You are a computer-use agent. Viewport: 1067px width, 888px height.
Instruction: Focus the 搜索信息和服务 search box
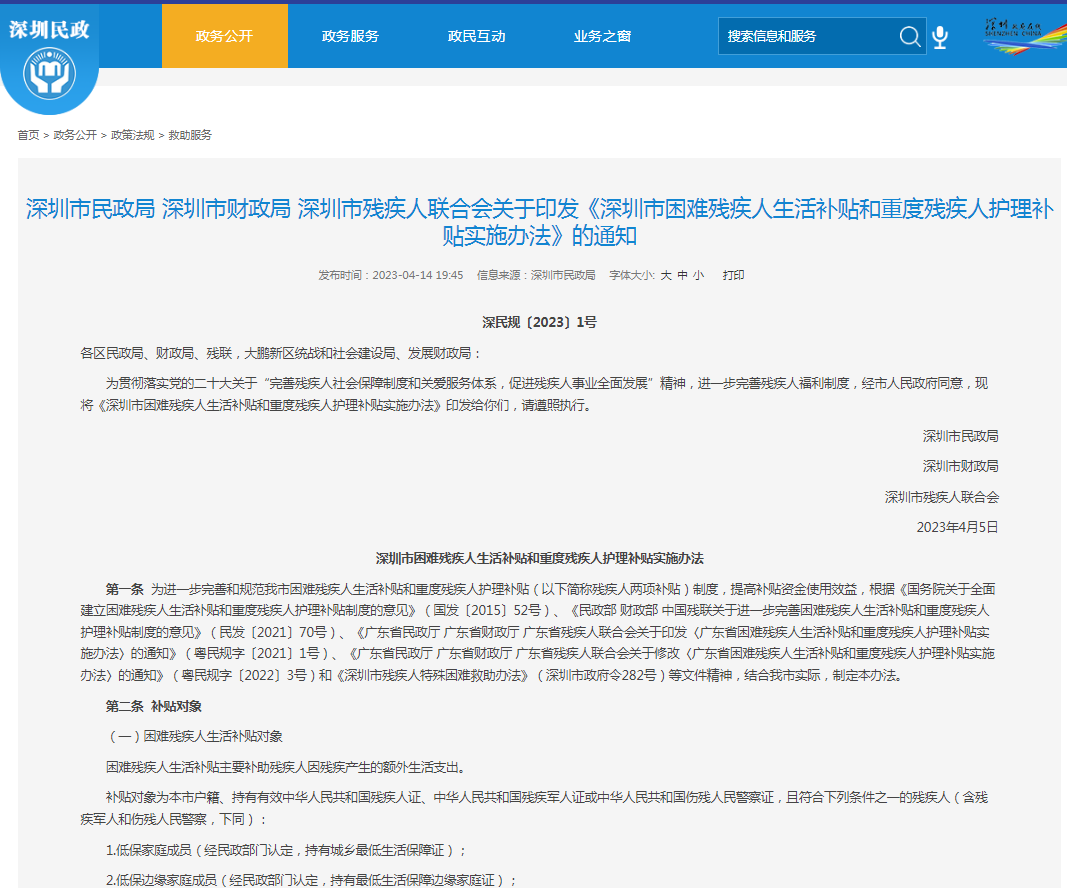click(x=805, y=36)
